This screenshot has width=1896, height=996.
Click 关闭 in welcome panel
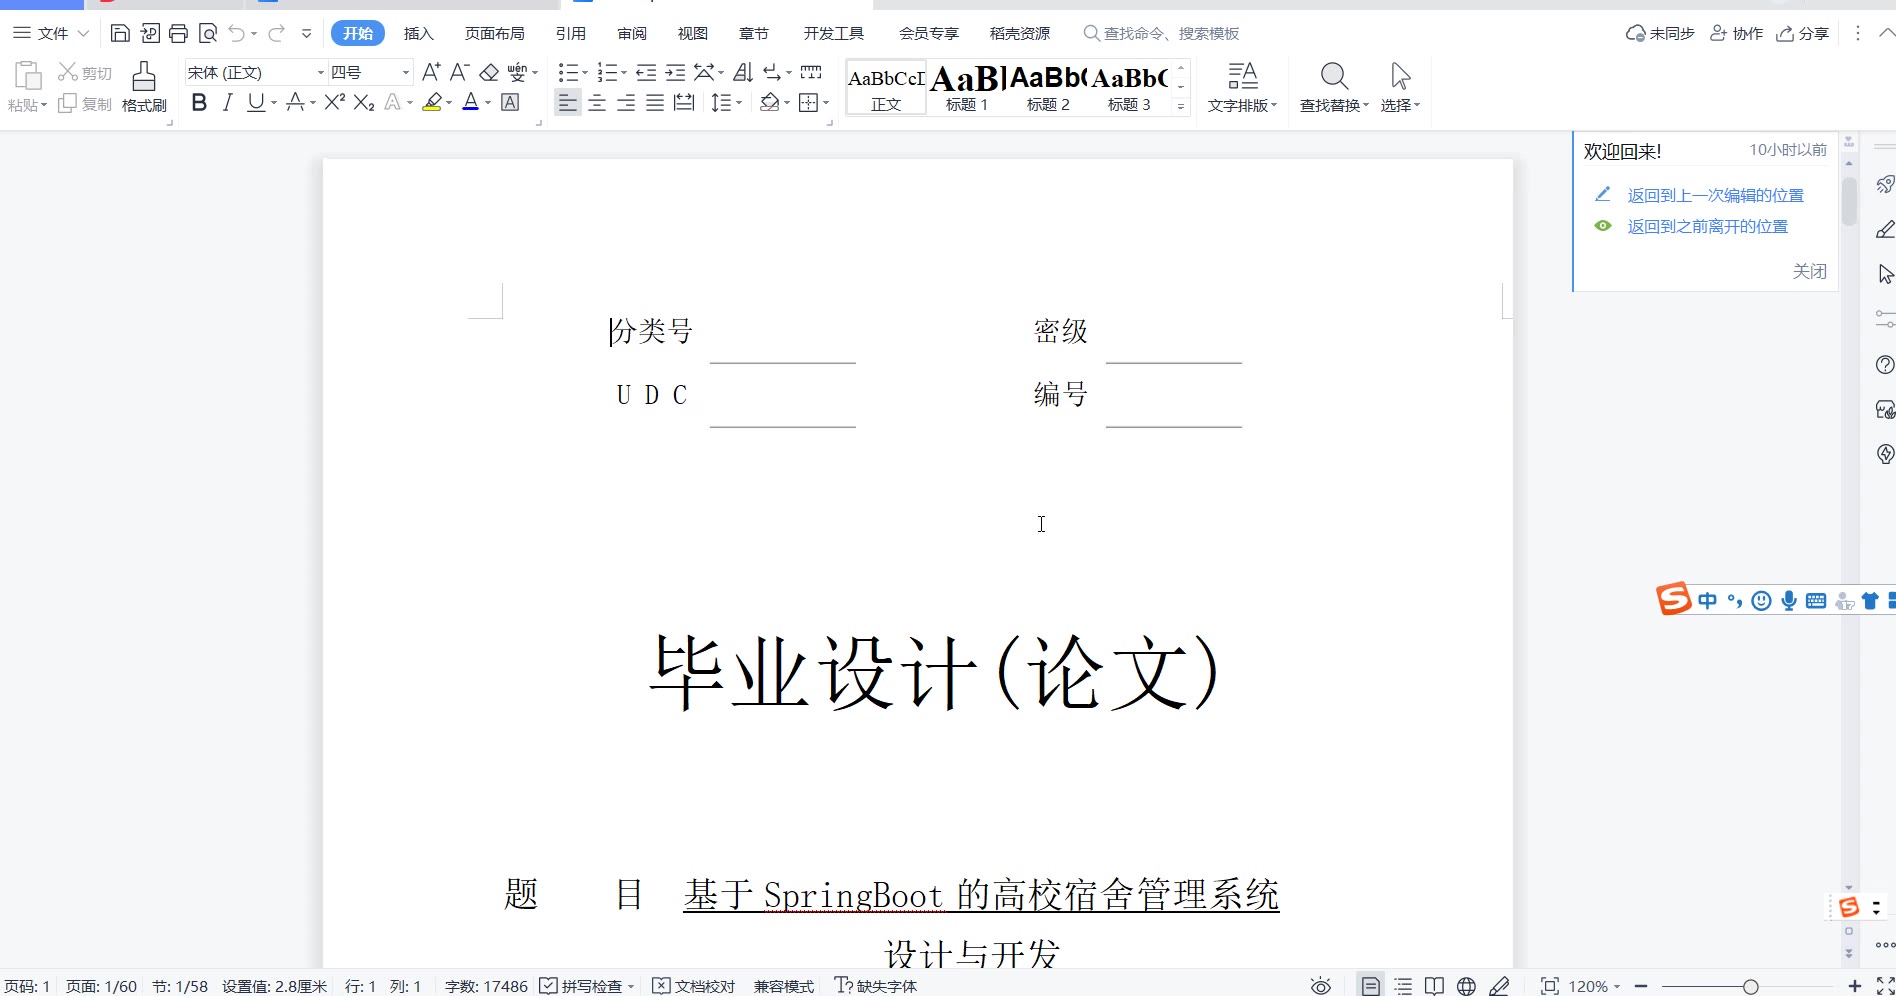(1810, 271)
